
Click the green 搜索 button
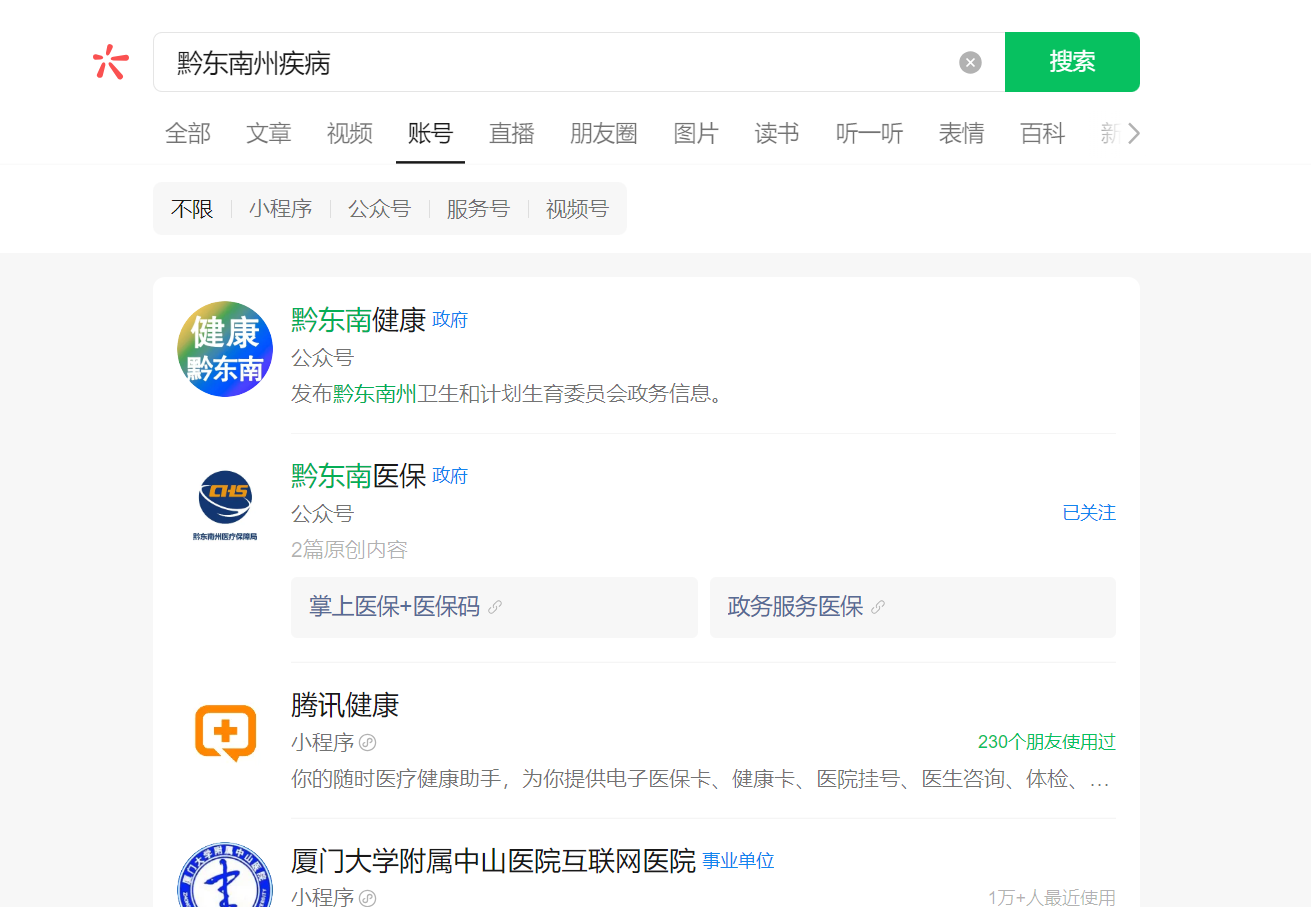click(x=1072, y=62)
